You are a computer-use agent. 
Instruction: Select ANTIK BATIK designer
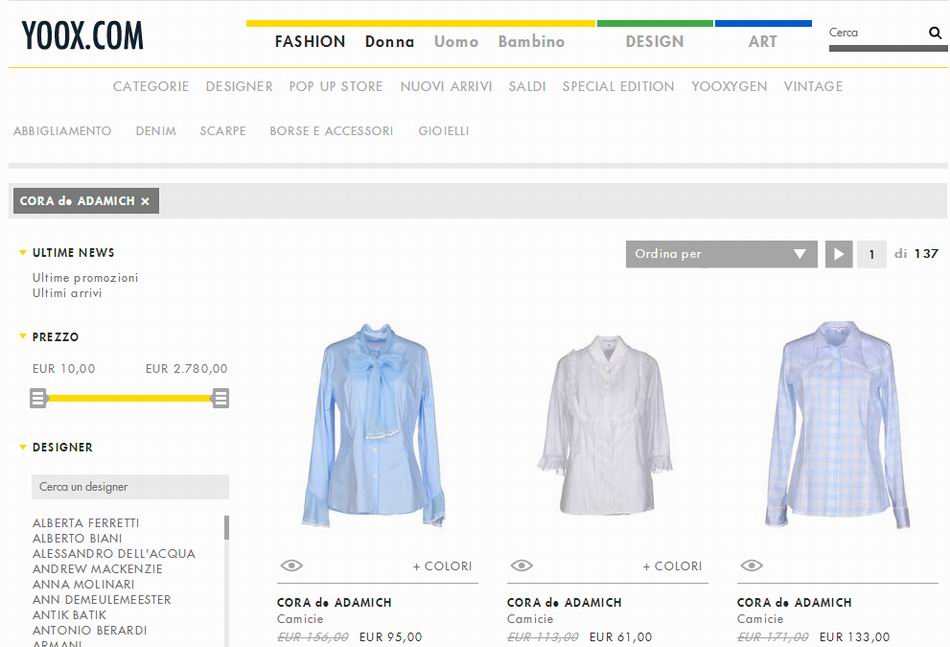coord(69,615)
